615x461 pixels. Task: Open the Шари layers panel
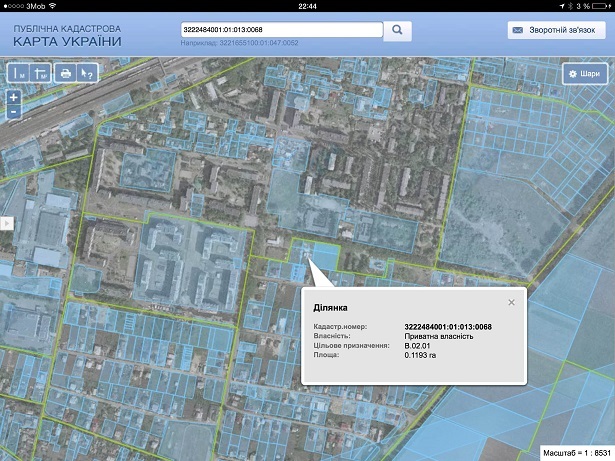pos(584,74)
